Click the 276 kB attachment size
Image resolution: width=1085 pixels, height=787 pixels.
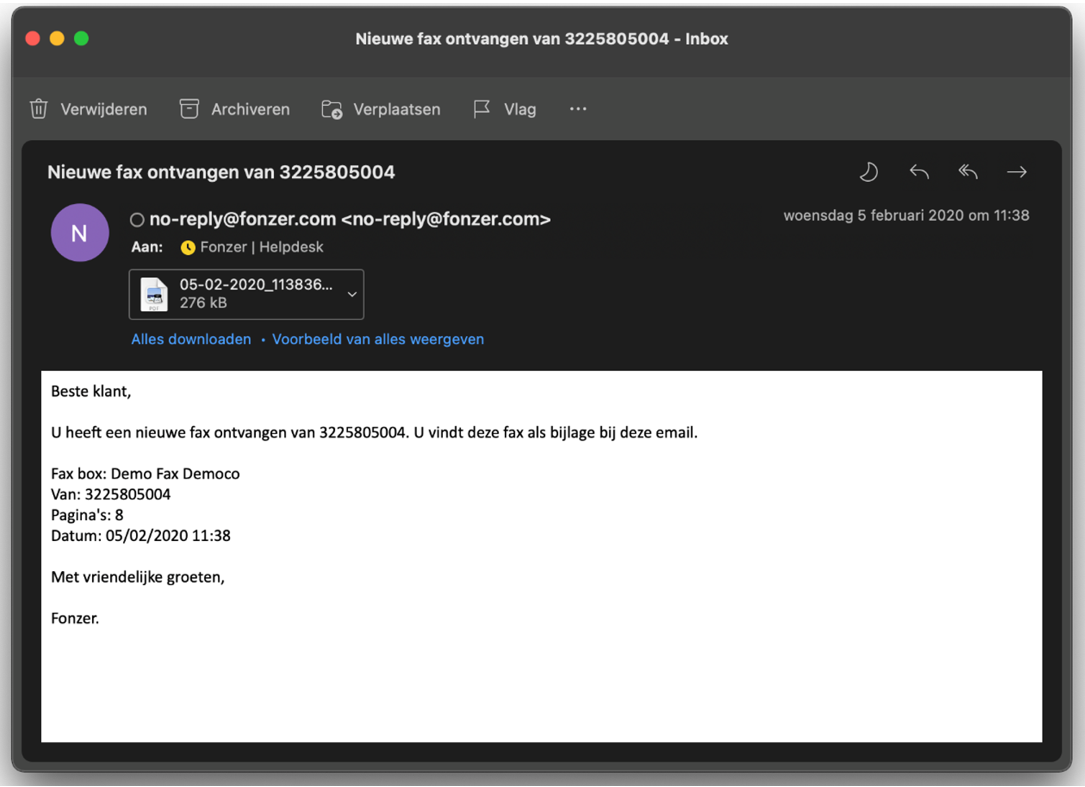tap(203, 302)
